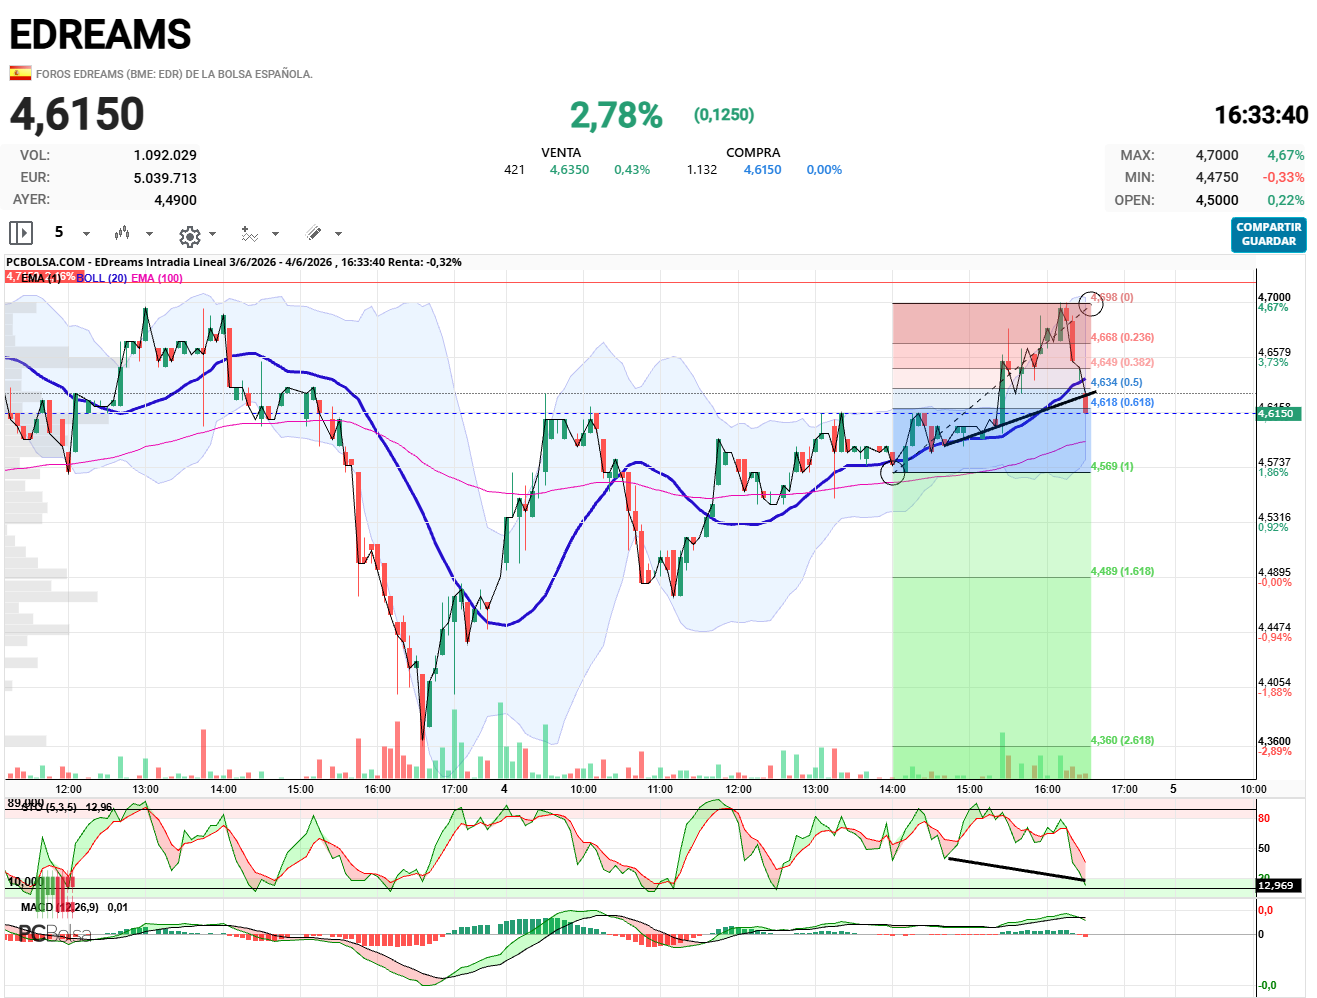Click the COMPARTIR GUARDAR button
This screenshot has width=1317, height=998.
[x=1268, y=235]
